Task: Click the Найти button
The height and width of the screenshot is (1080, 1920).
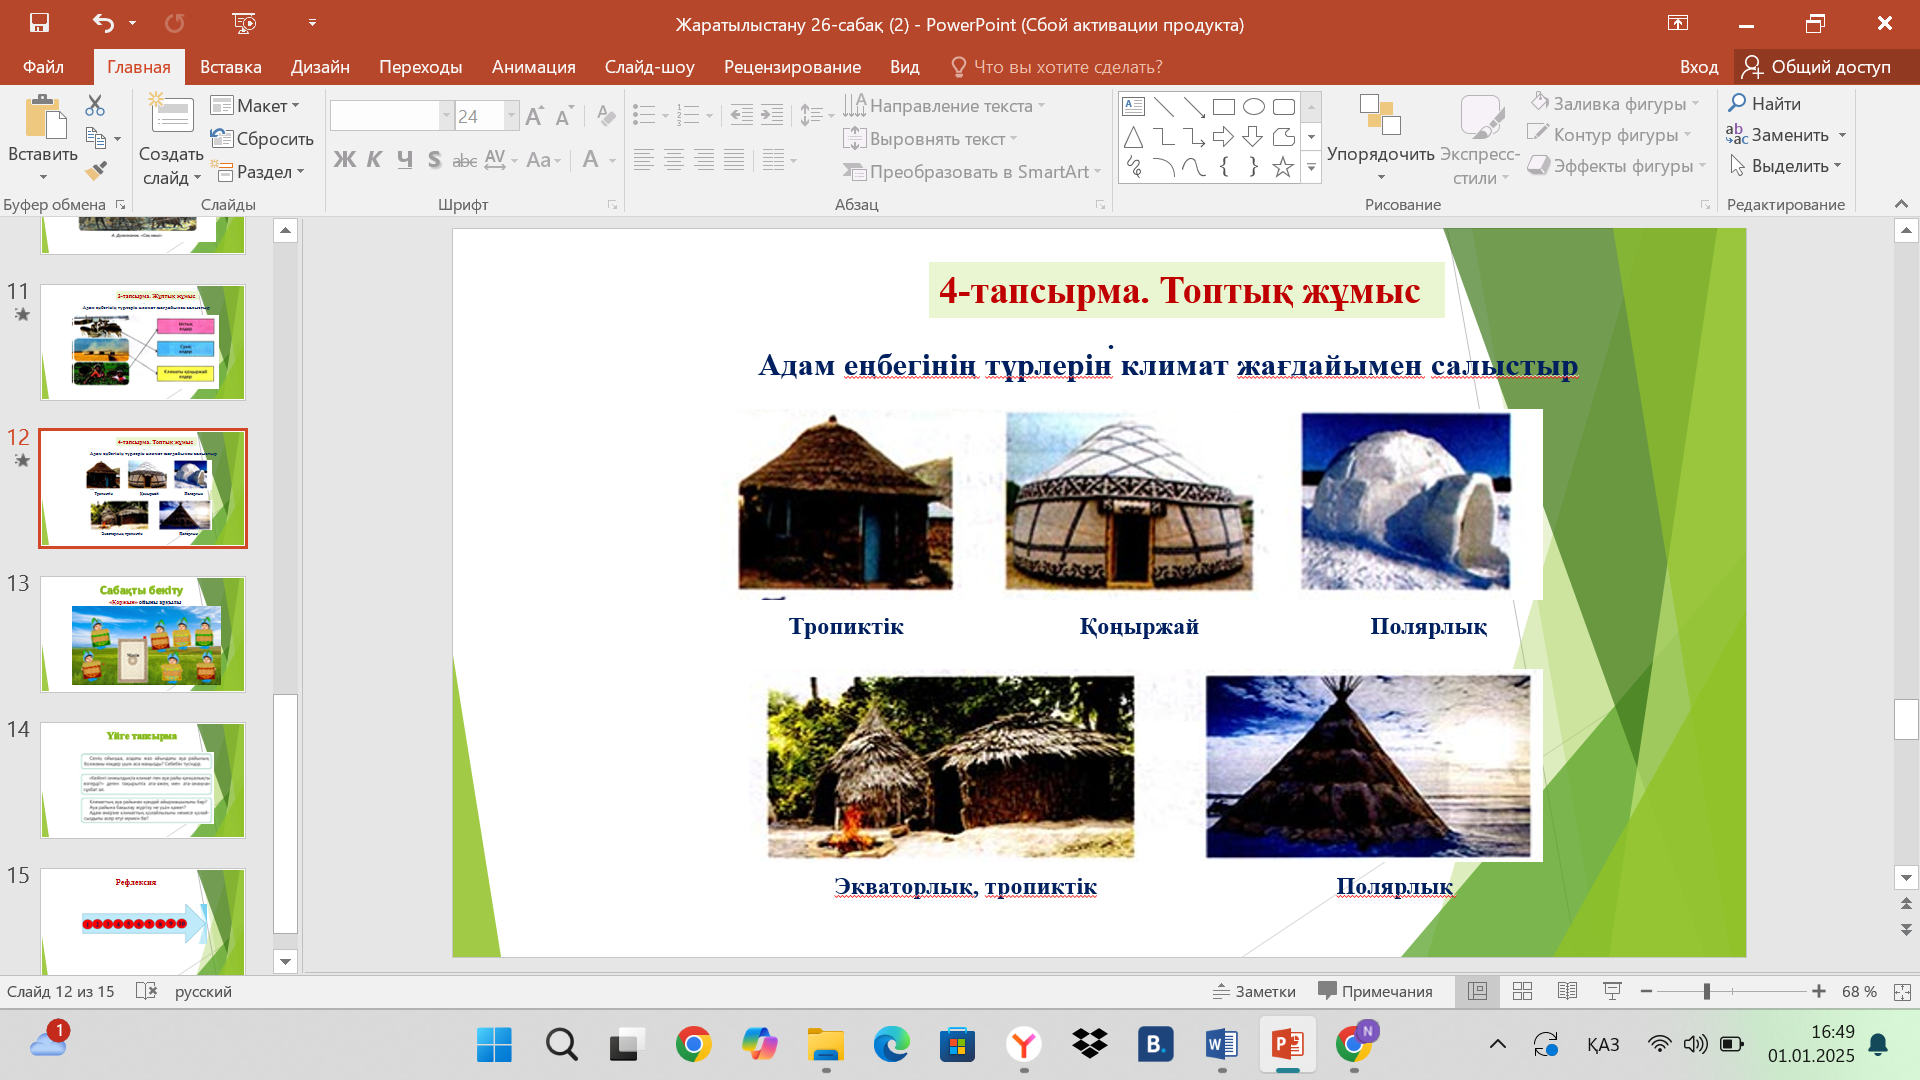Action: tap(1764, 103)
